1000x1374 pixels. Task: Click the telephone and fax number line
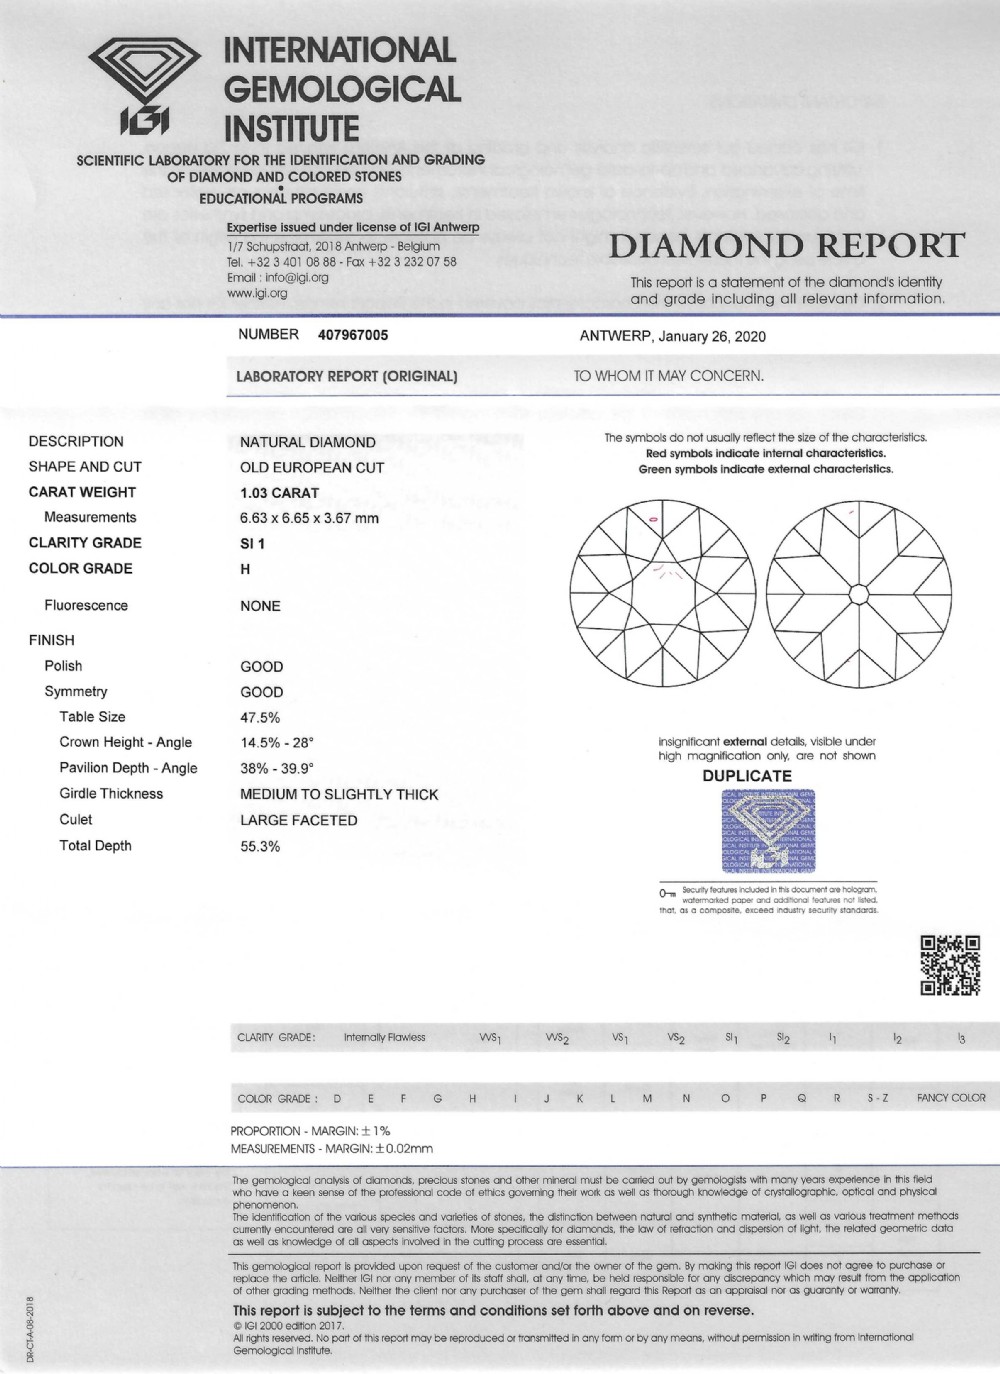342,262
